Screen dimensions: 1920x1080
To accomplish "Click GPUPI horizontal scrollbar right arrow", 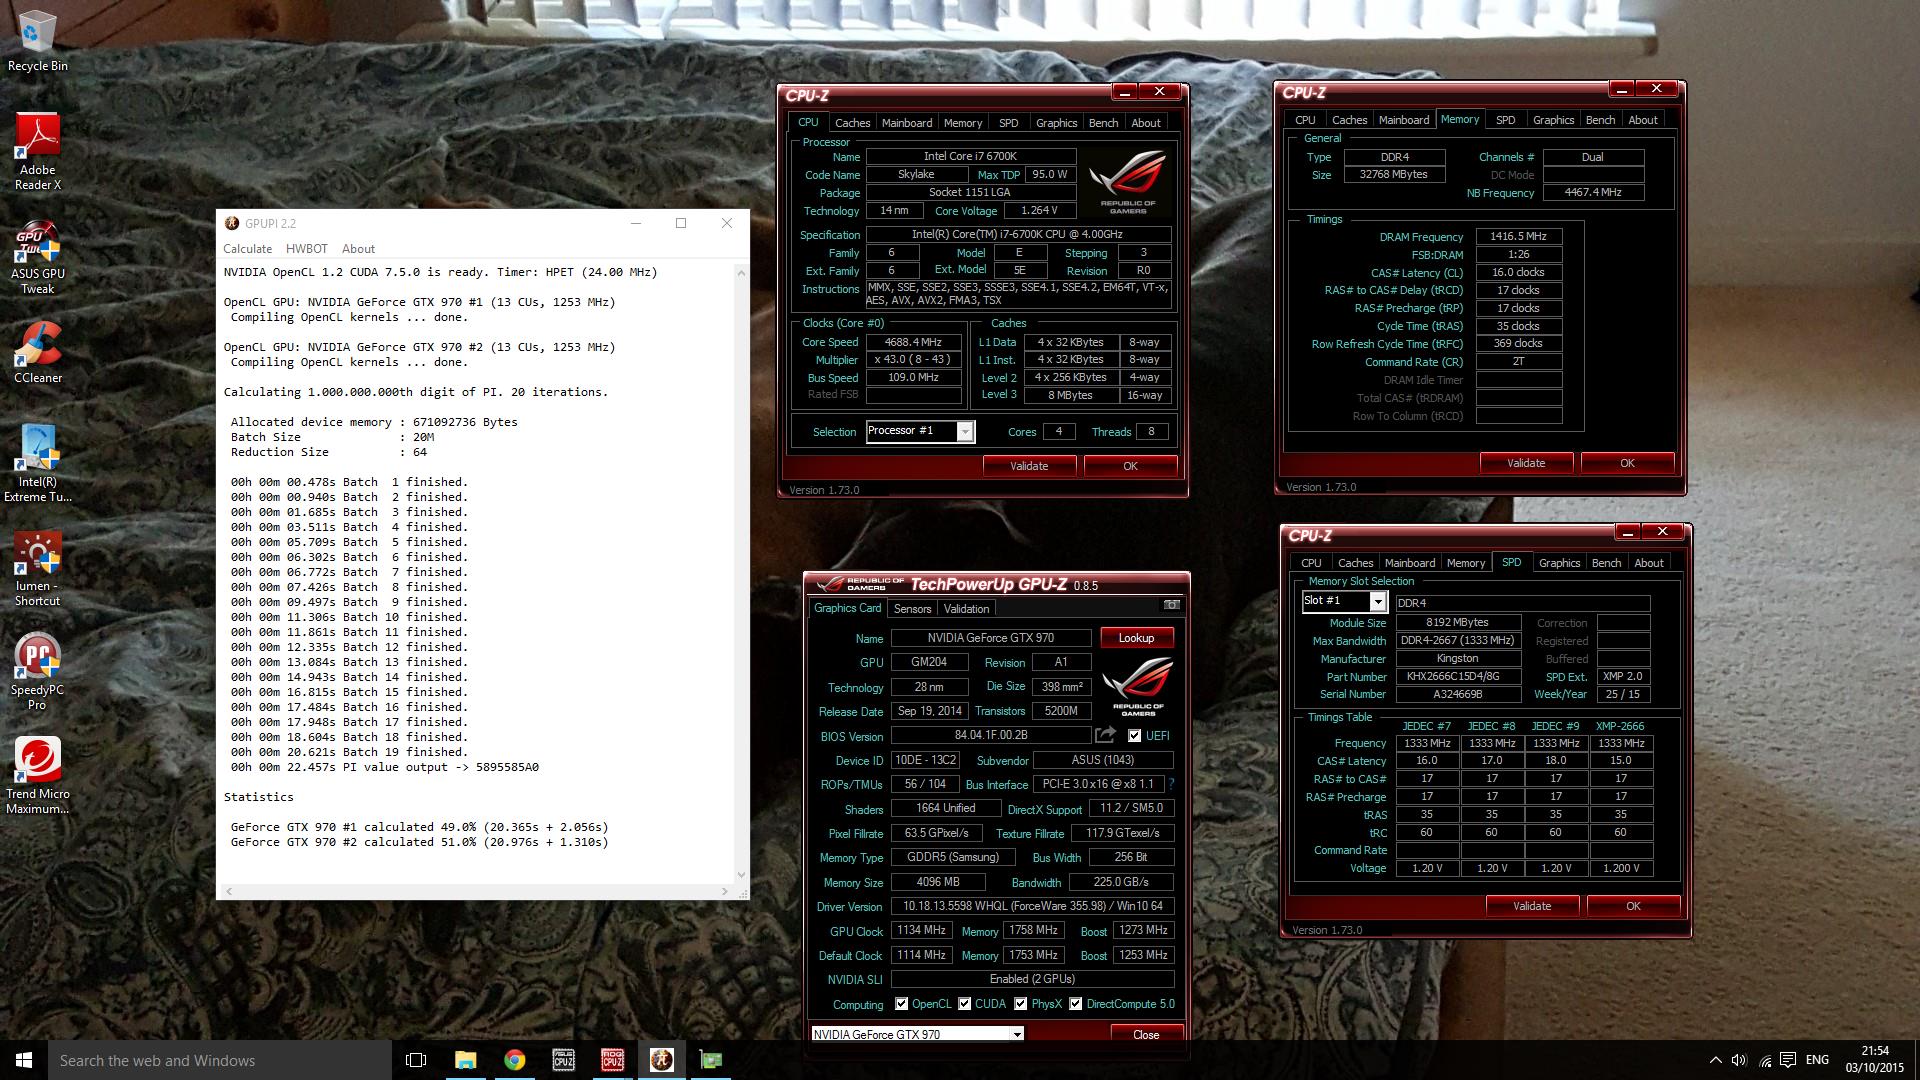I will coord(725,891).
